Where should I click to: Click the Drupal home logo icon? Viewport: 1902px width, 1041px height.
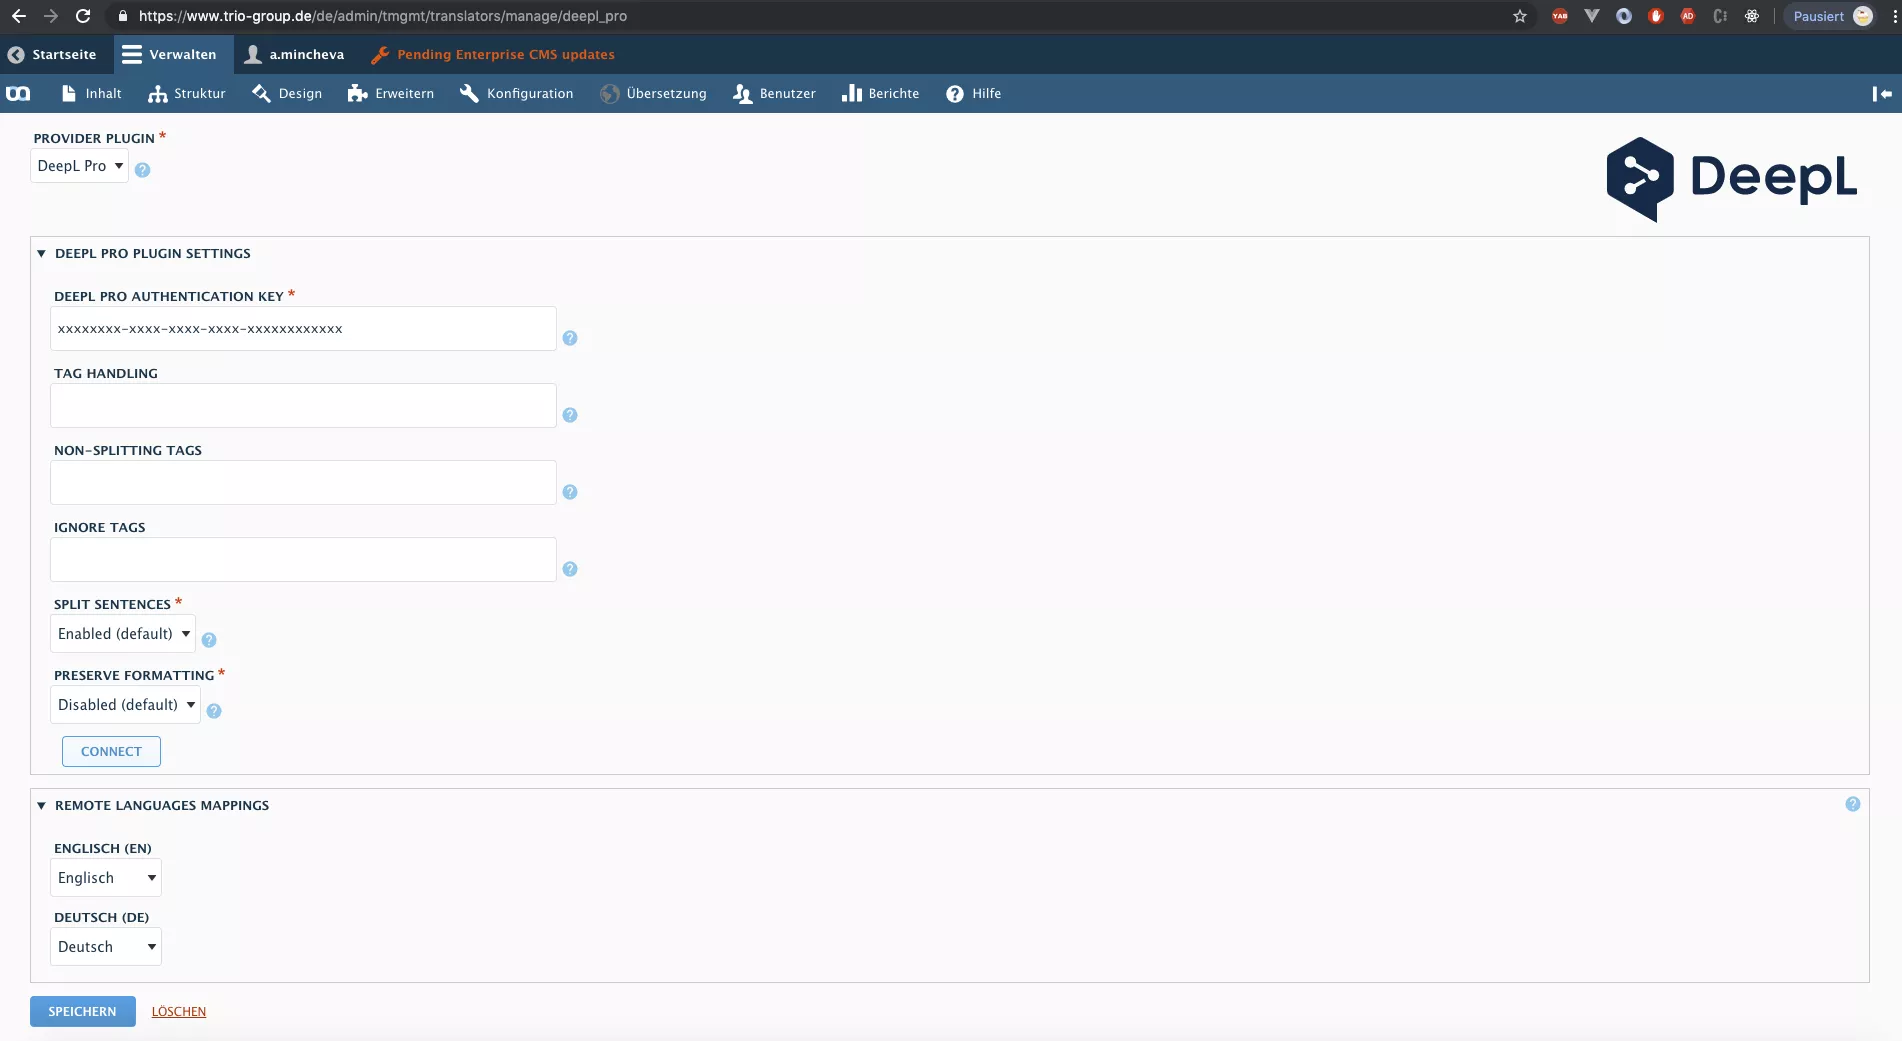point(18,93)
